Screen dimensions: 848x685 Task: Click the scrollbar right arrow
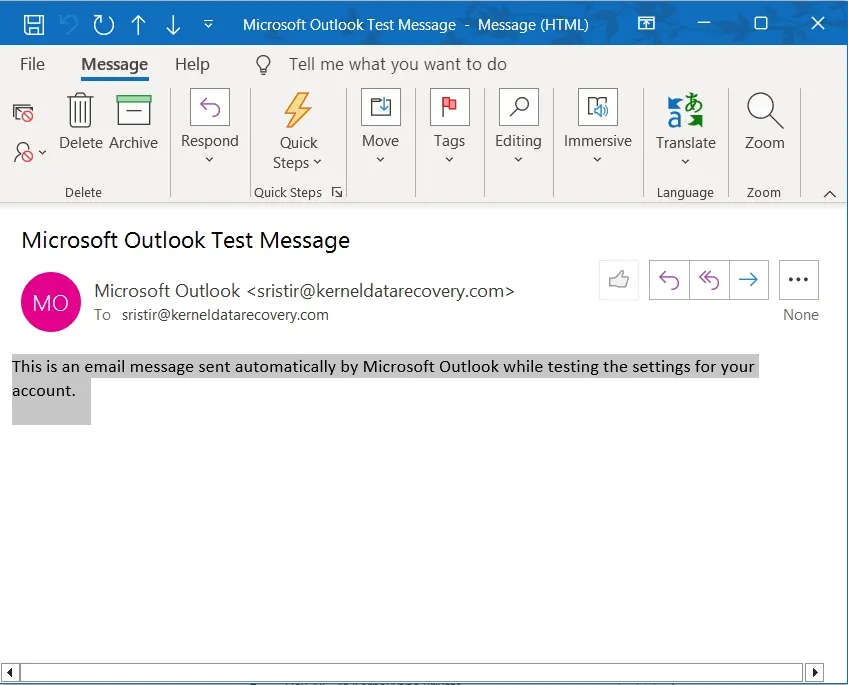tap(814, 673)
